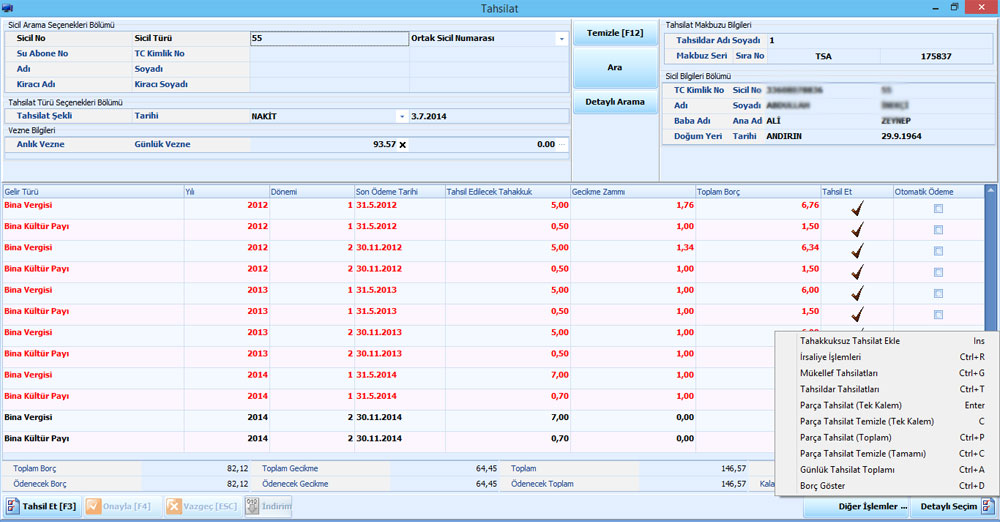The height and width of the screenshot is (522, 1000).
Task: Sort by the Dönemi column header
Action: pos(311,191)
